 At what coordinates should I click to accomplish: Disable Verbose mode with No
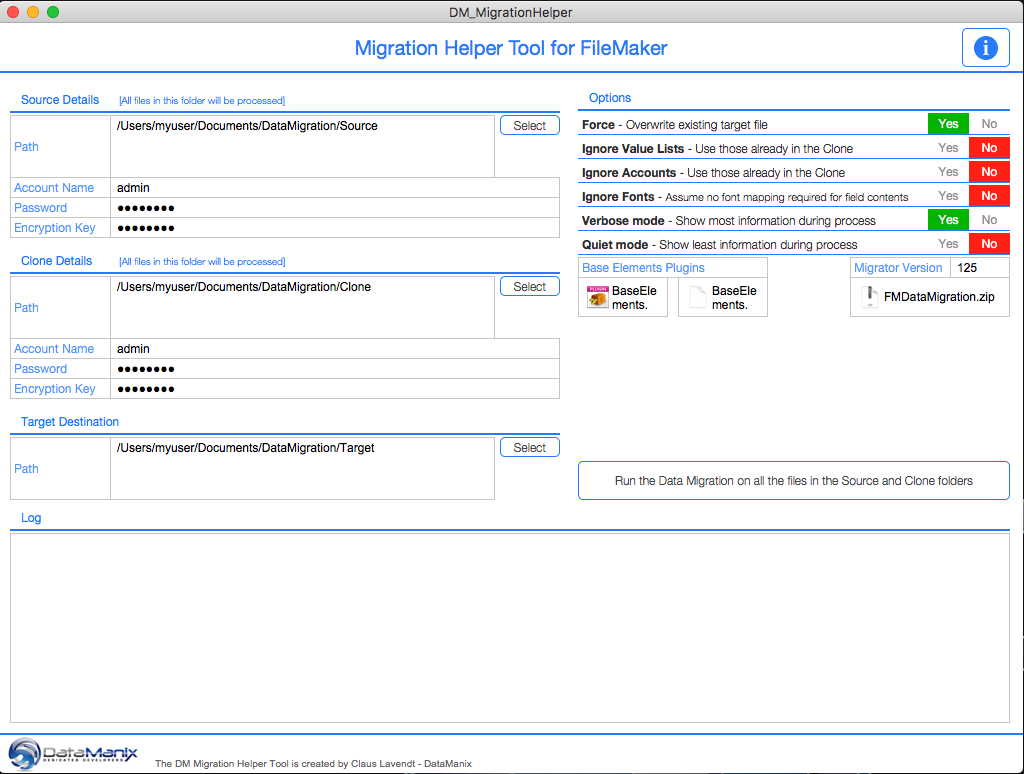(989, 220)
